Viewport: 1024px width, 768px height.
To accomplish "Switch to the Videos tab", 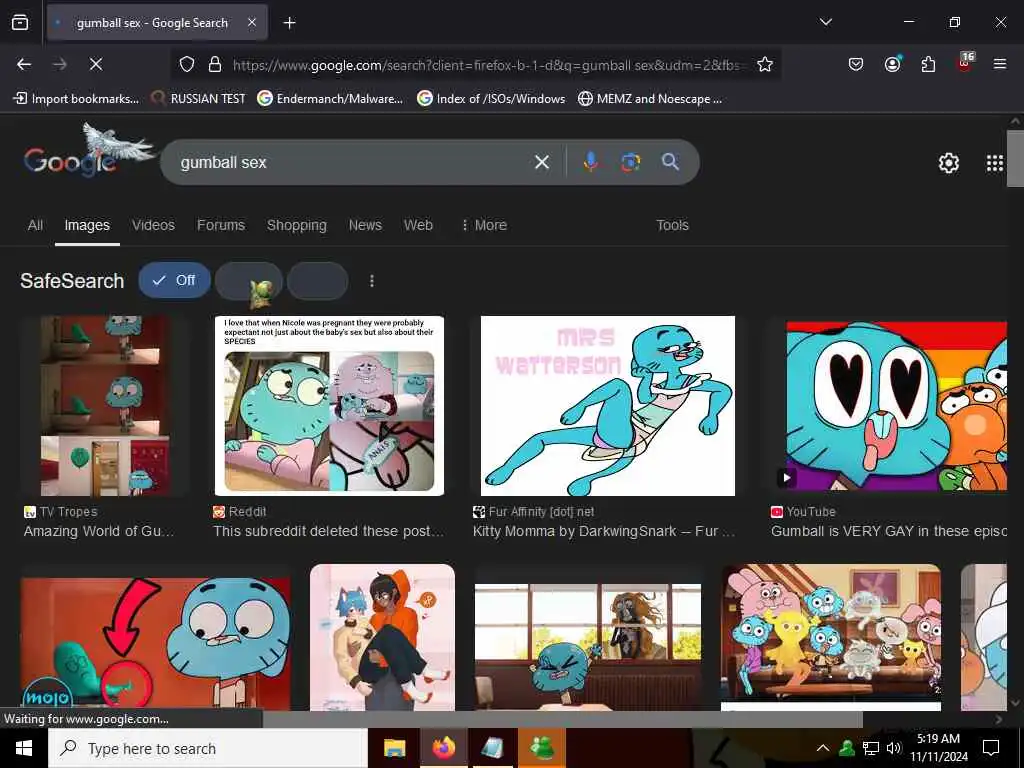I will (153, 225).
